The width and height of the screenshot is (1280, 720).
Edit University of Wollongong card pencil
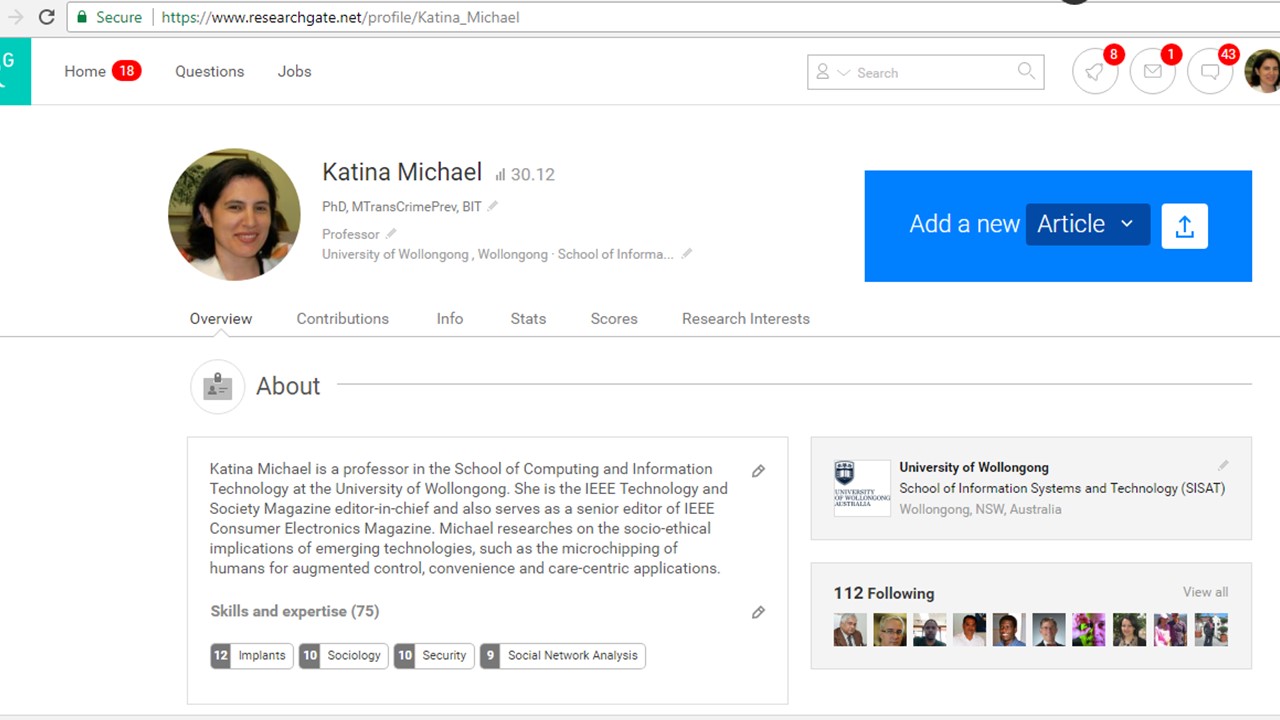pos(1222,466)
